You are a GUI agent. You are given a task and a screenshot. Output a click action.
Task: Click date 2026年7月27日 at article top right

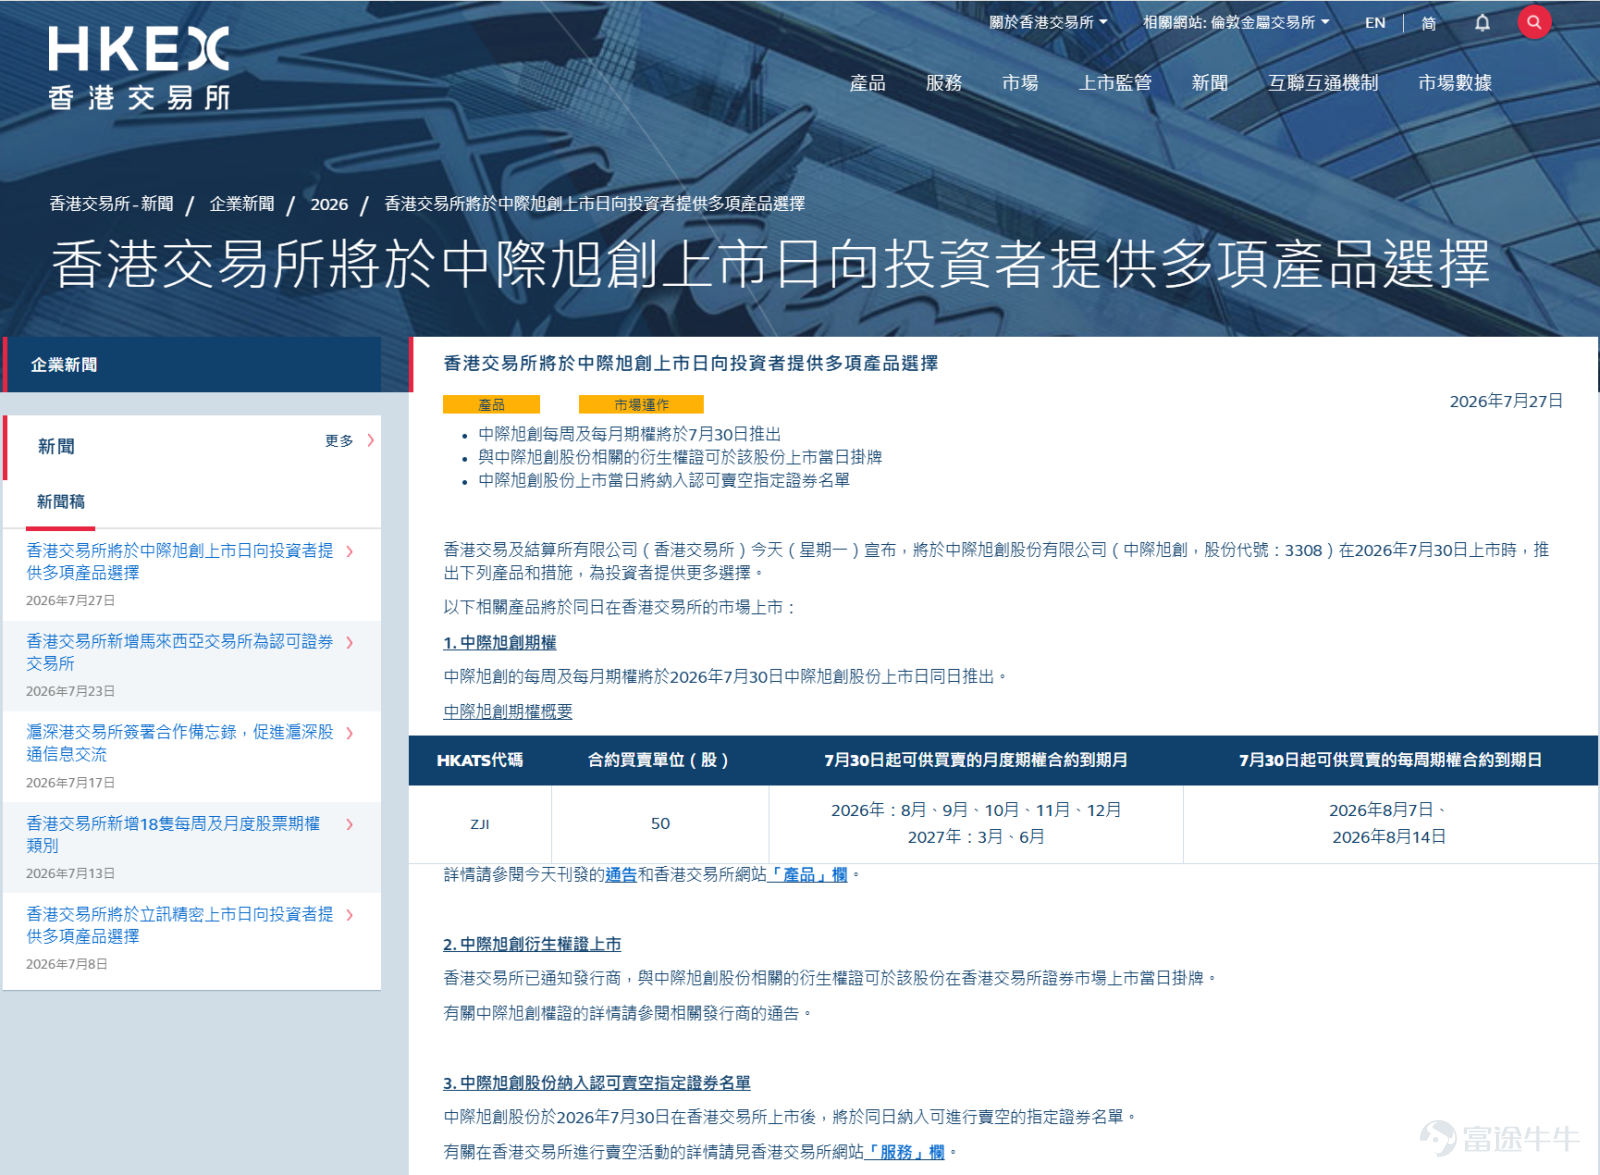point(1506,401)
